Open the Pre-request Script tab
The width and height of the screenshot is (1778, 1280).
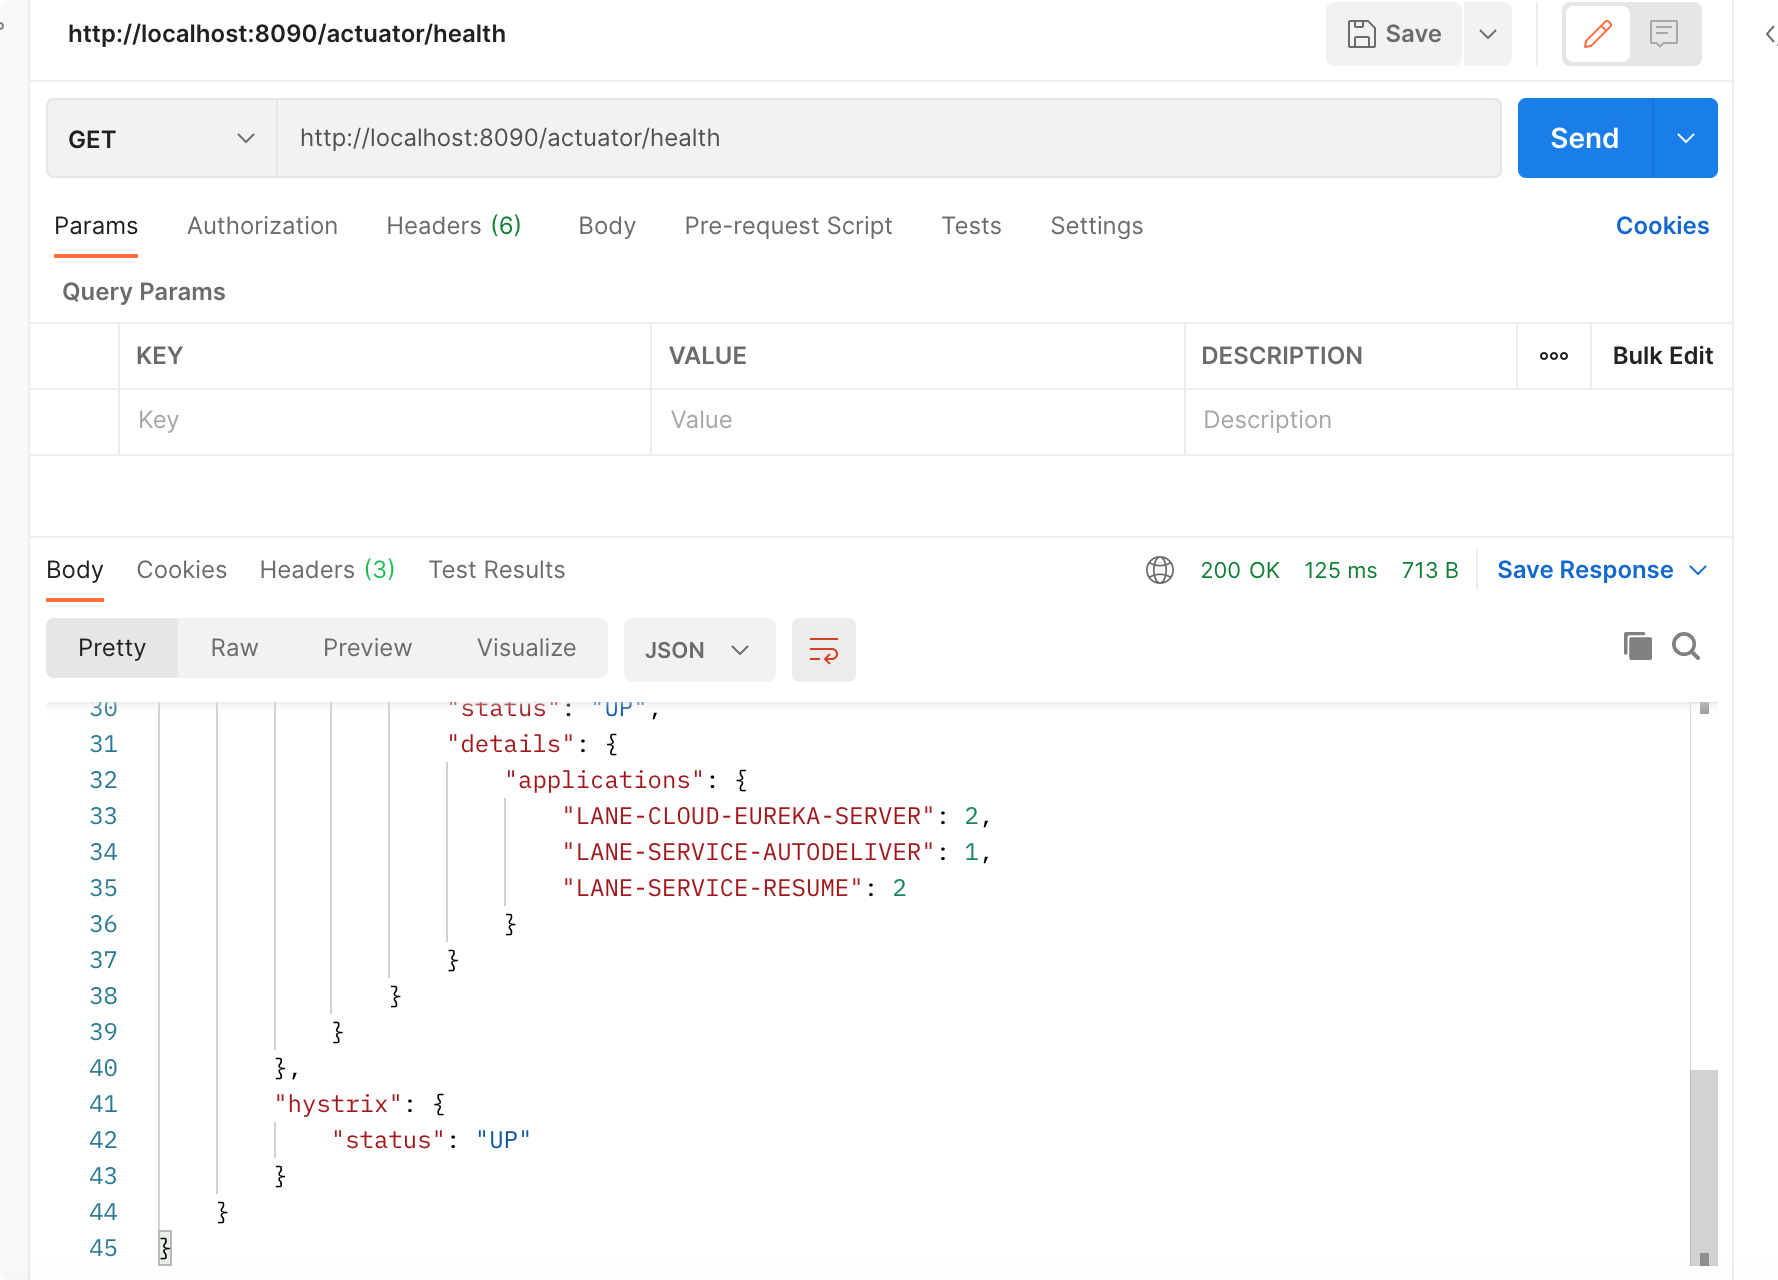pyautogui.click(x=788, y=226)
